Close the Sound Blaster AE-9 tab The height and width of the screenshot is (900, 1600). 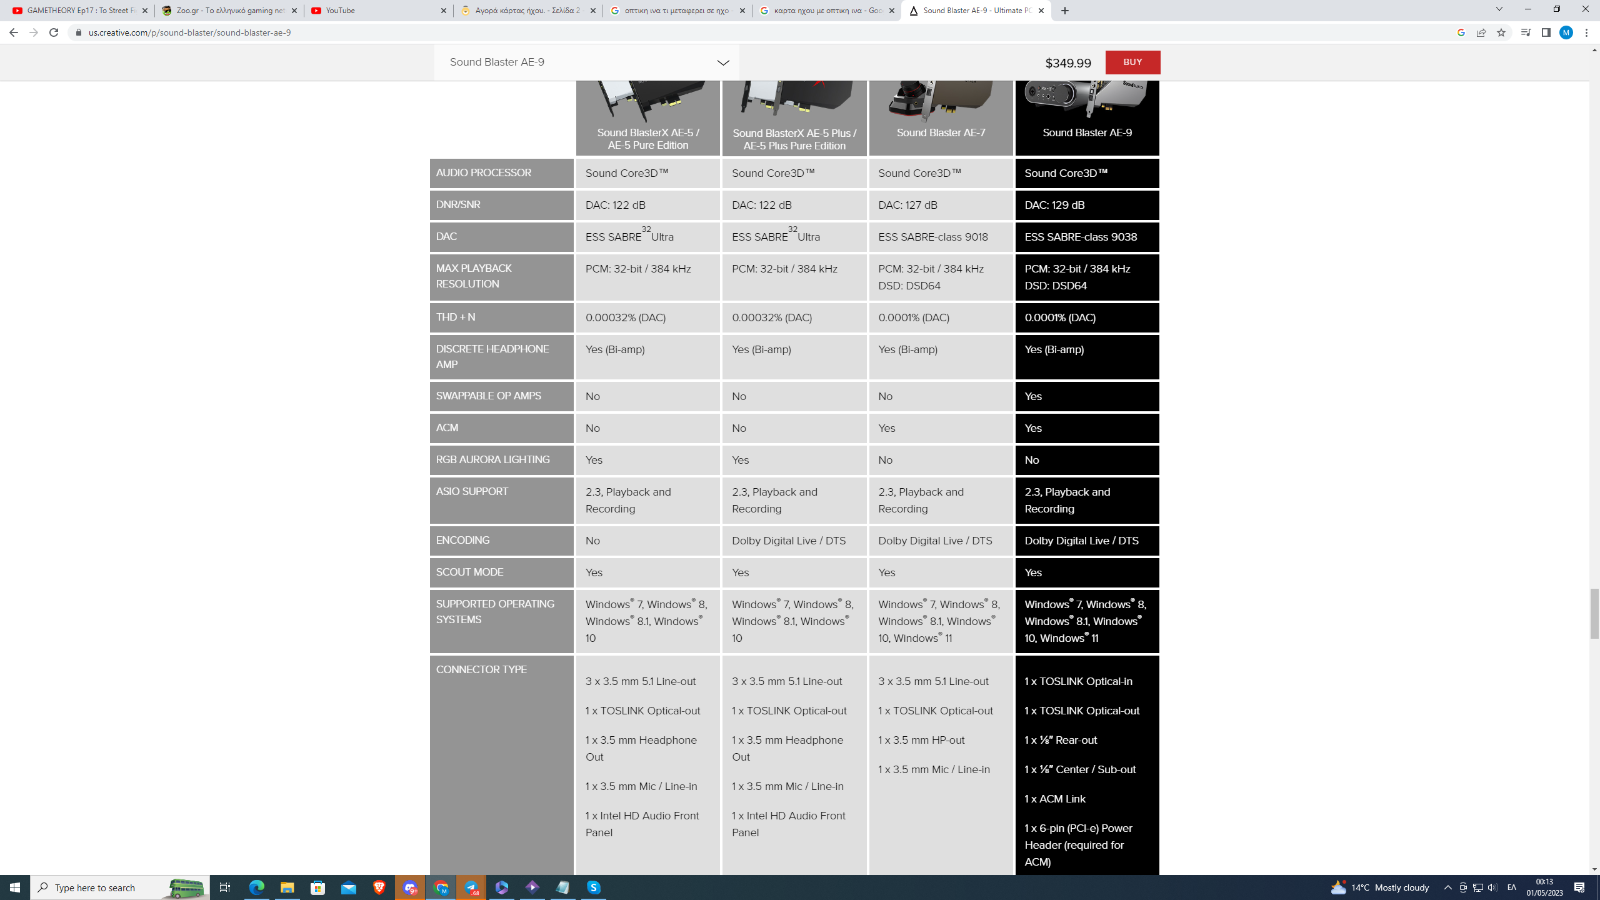click(1041, 10)
